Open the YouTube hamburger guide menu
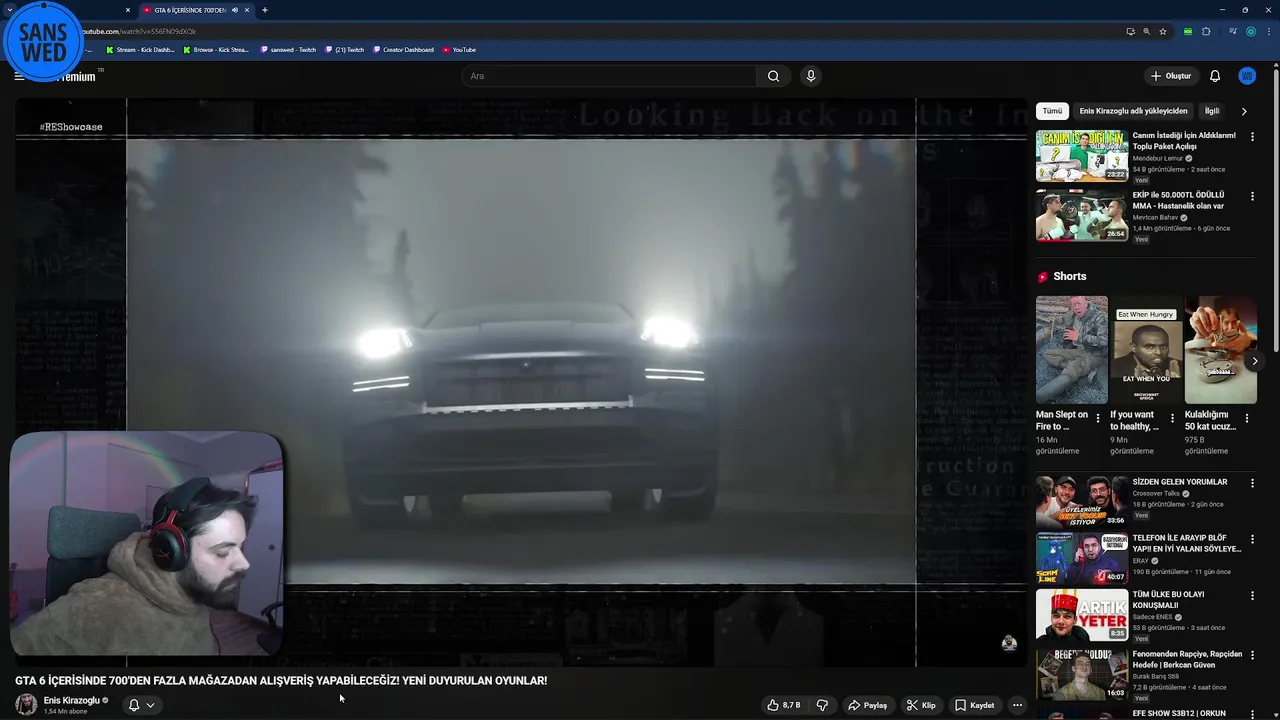The image size is (1280, 720). click(x=19, y=76)
